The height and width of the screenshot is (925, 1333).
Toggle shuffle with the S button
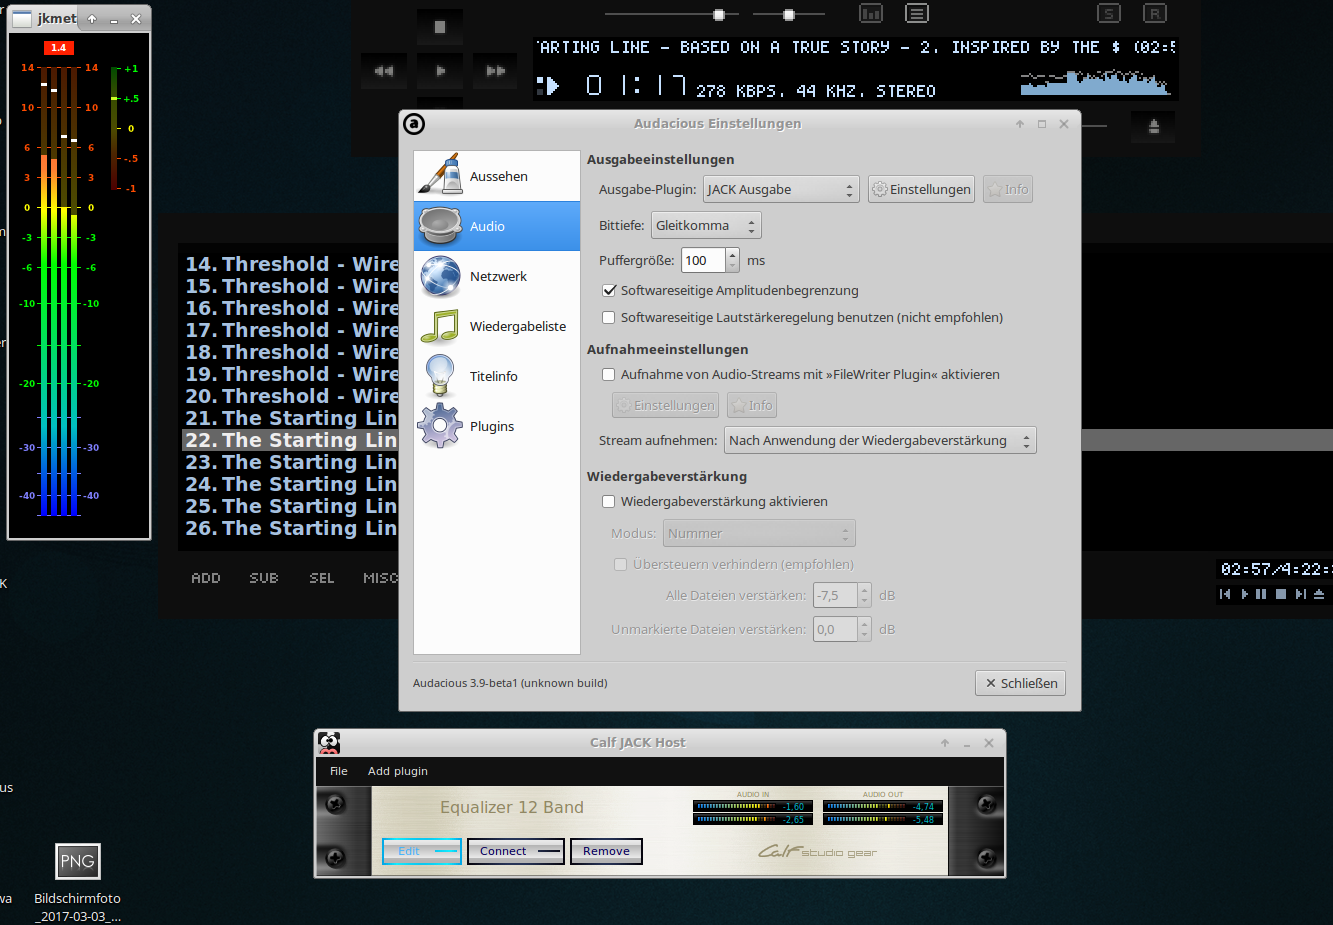1108,13
